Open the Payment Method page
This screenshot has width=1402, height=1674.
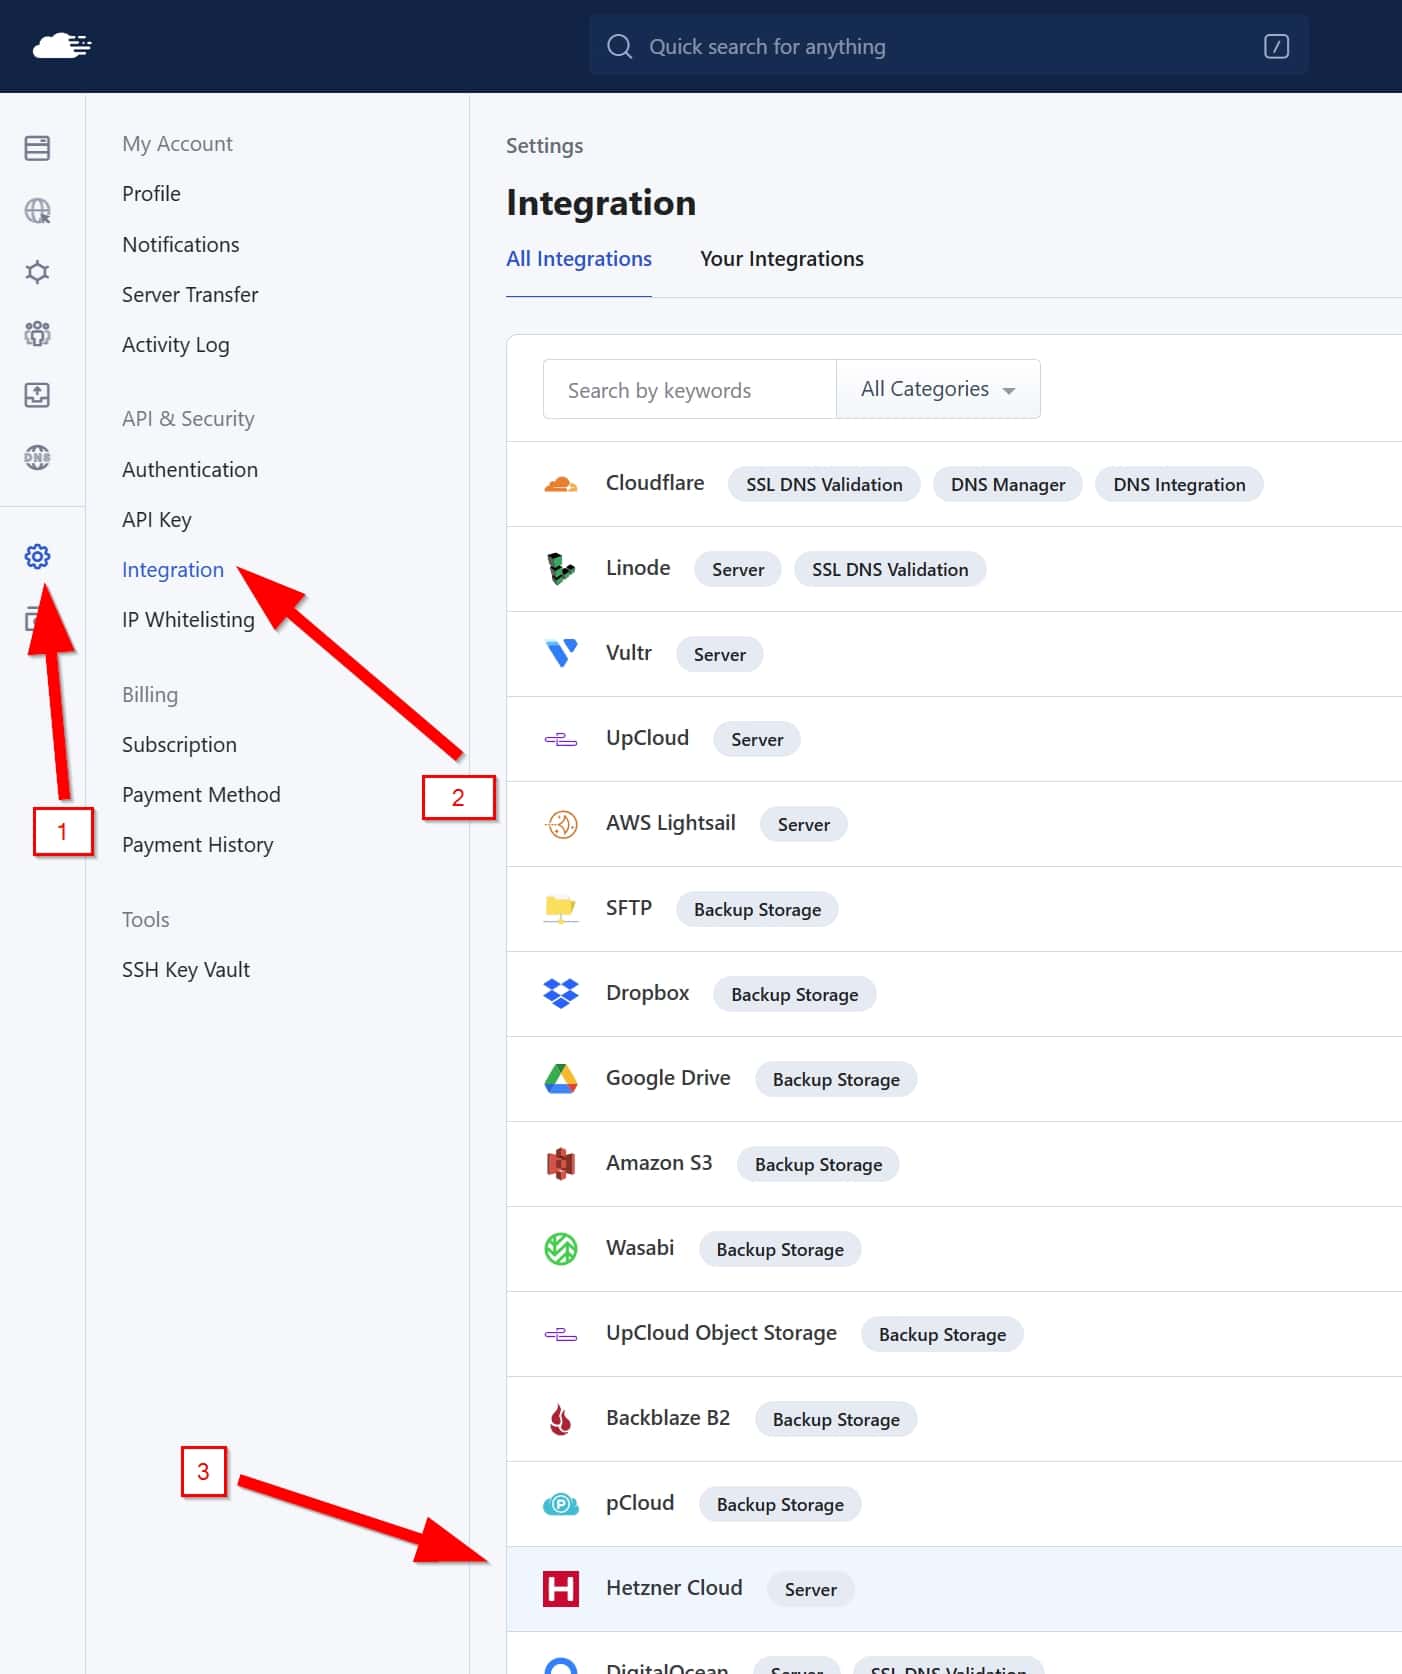(201, 795)
